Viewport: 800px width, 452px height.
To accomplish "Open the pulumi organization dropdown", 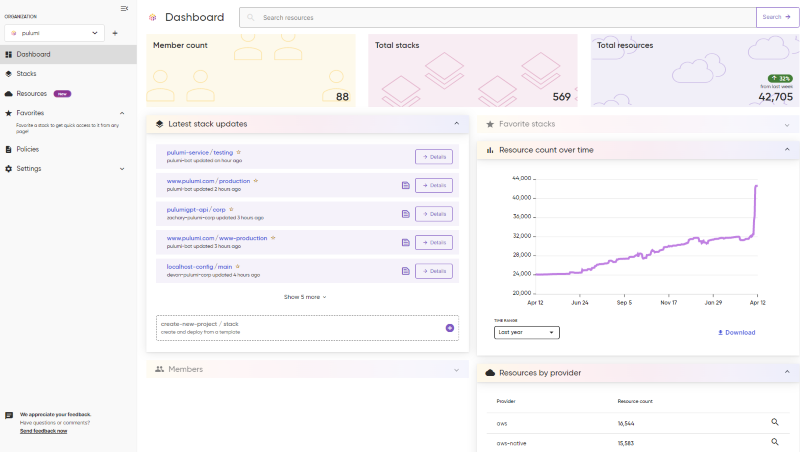I will click(55, 33).
